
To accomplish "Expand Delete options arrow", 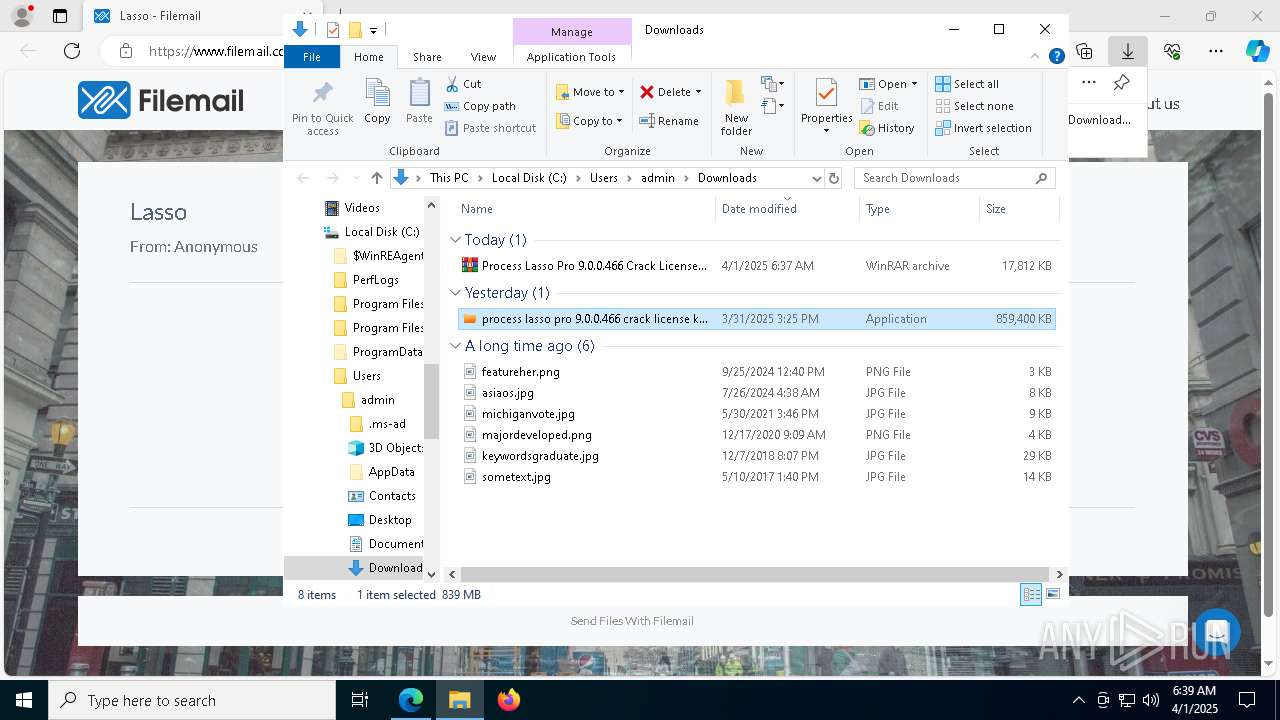I will (698, 92).
